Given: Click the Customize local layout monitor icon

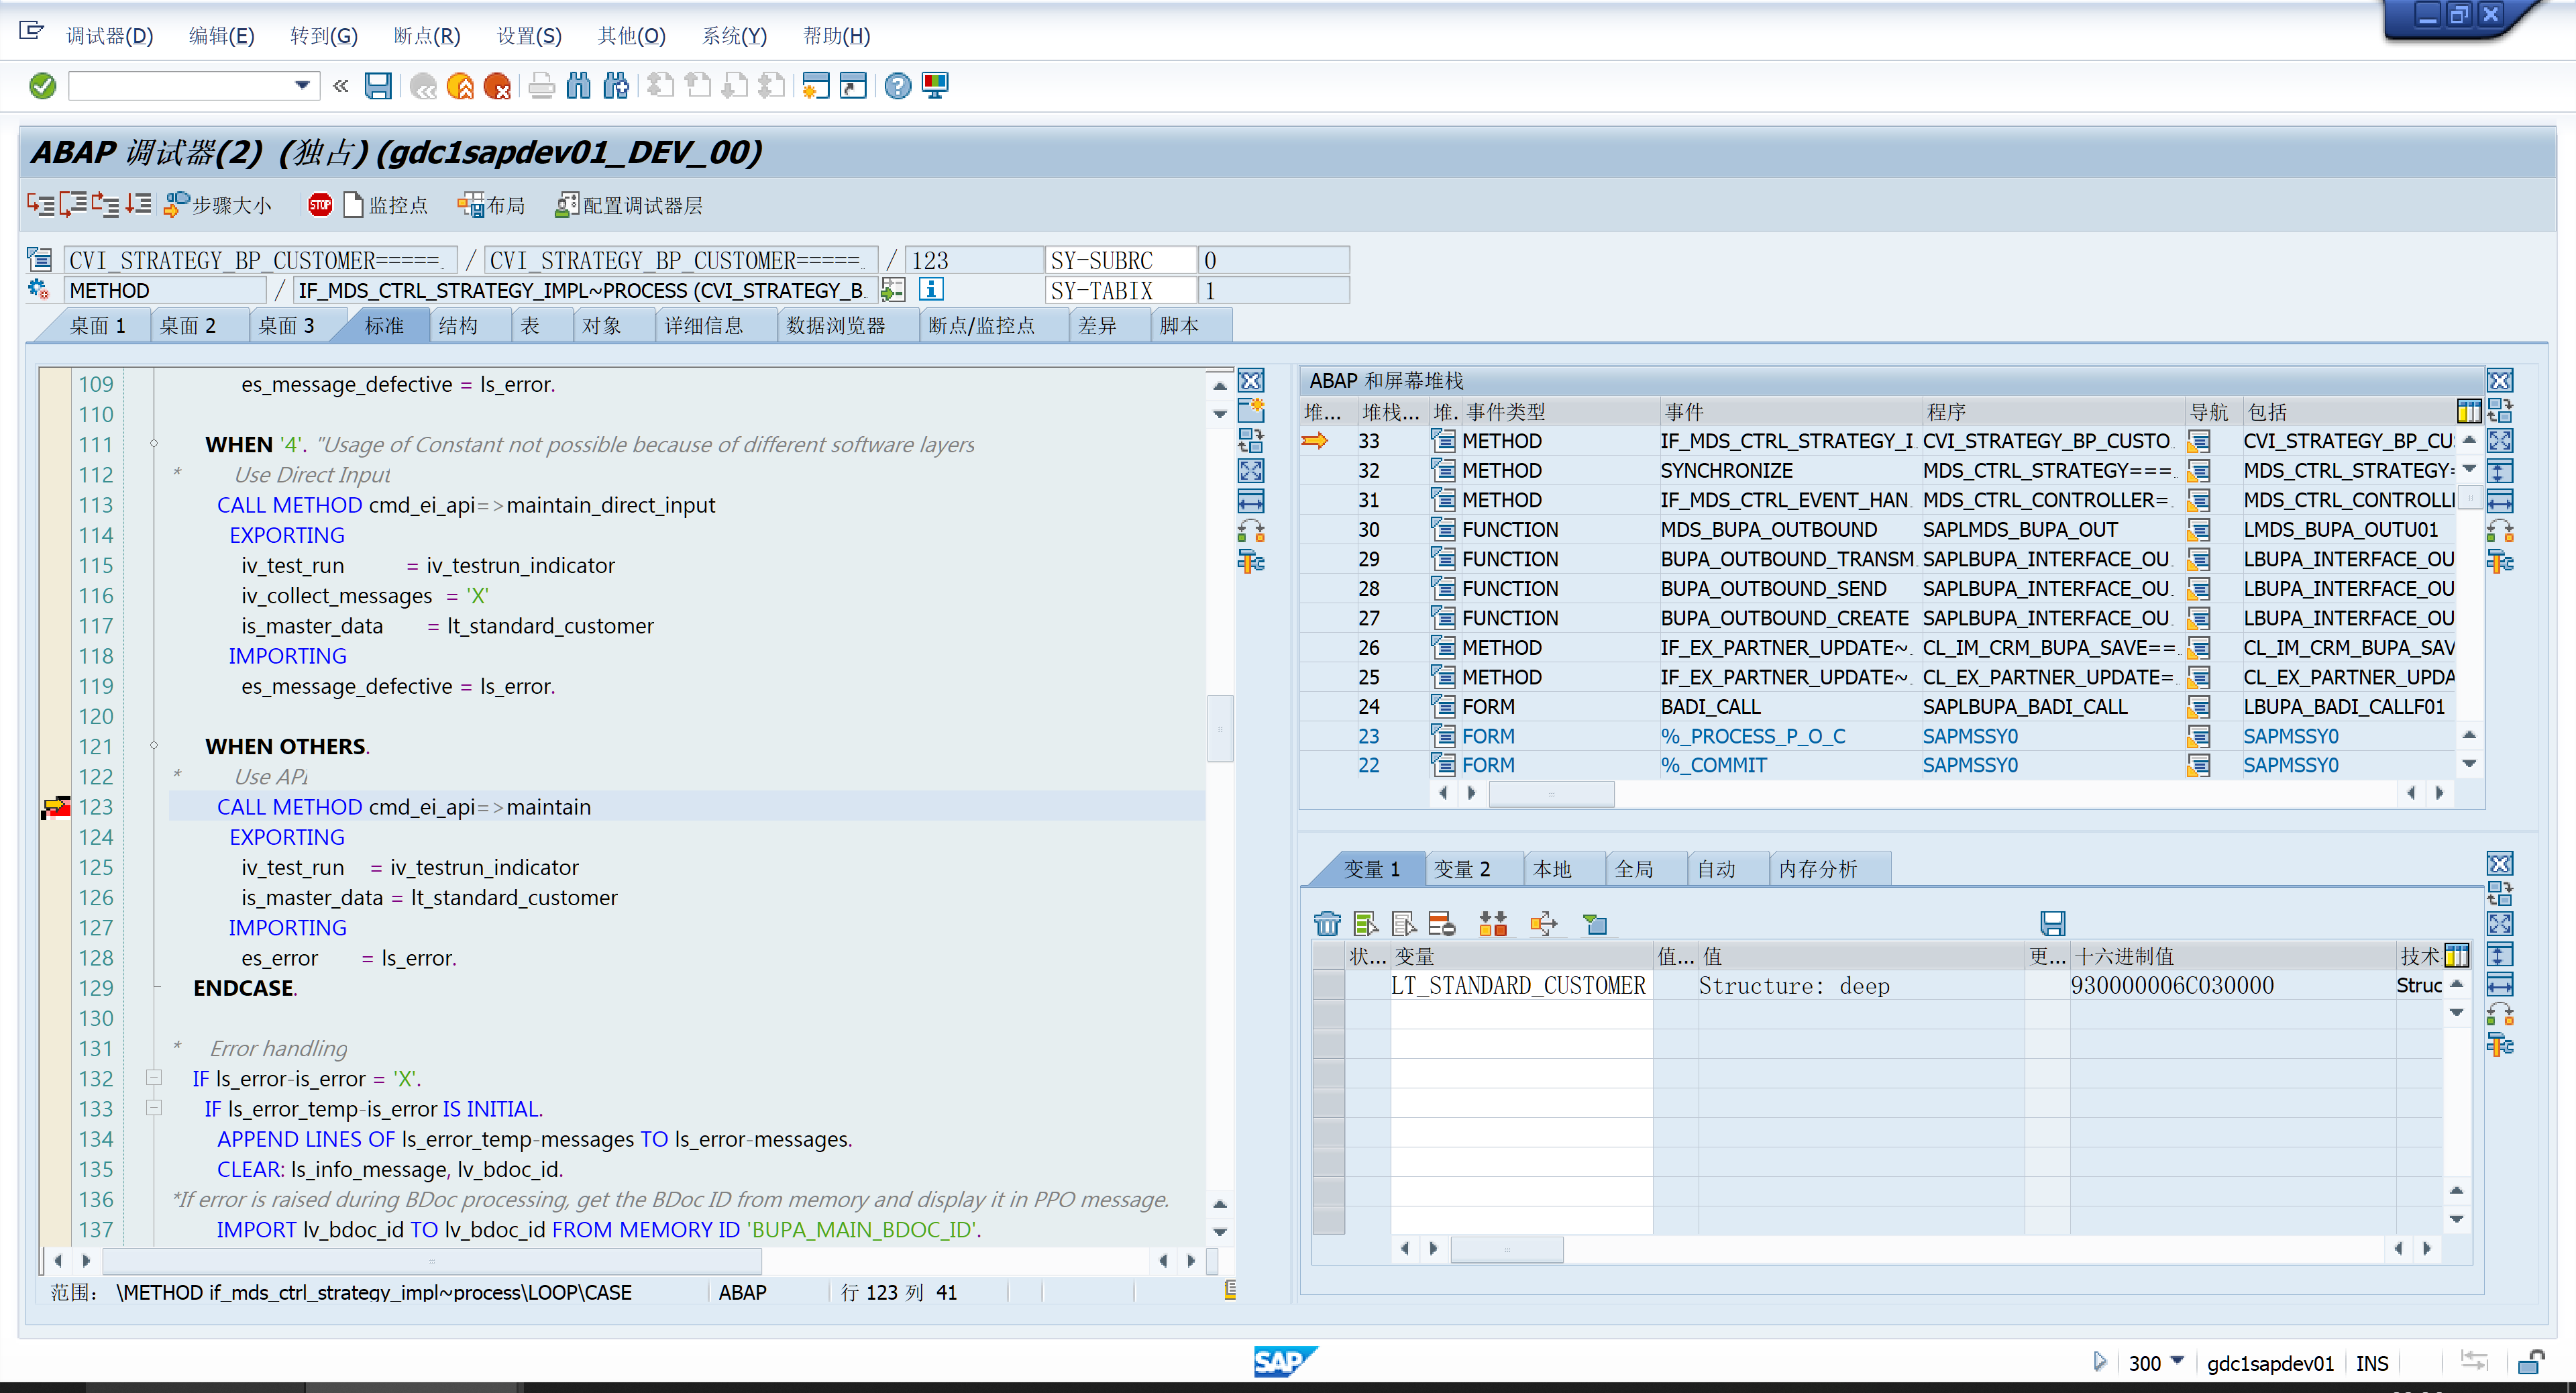Looking at the screenshot, I should pos(935,86).
